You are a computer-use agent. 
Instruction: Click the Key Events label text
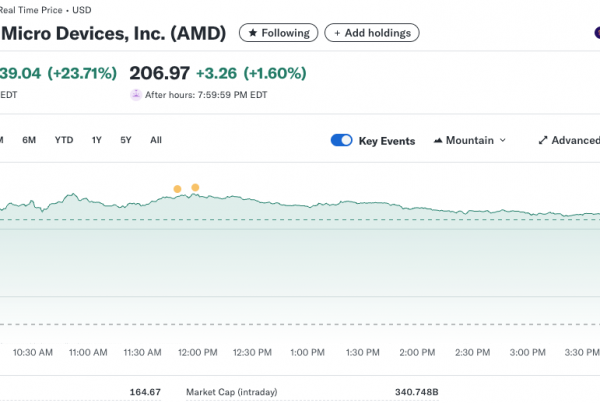[x=387, y=141]
